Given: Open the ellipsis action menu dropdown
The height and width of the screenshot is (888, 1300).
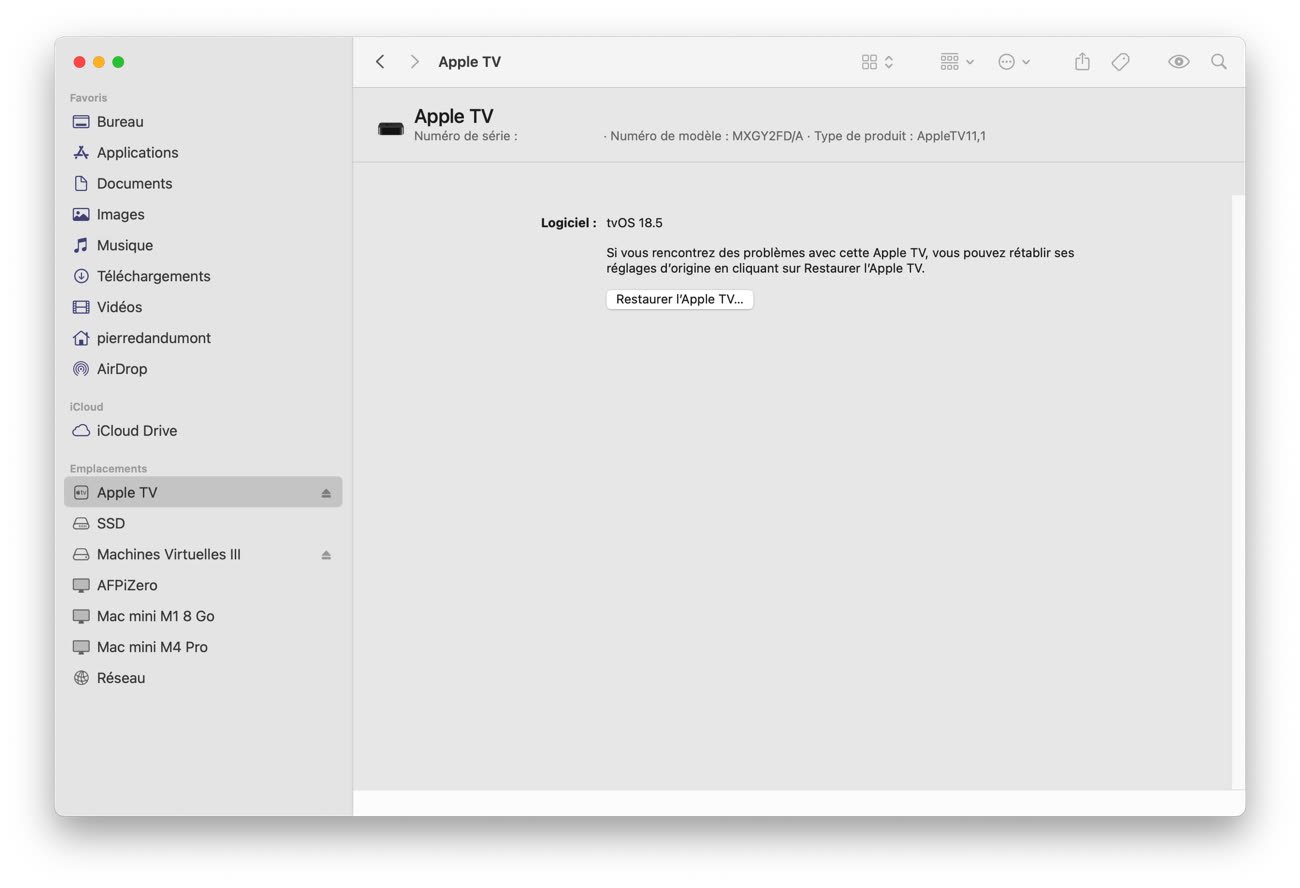Looking at the screenshot, I should point(1014,62).
